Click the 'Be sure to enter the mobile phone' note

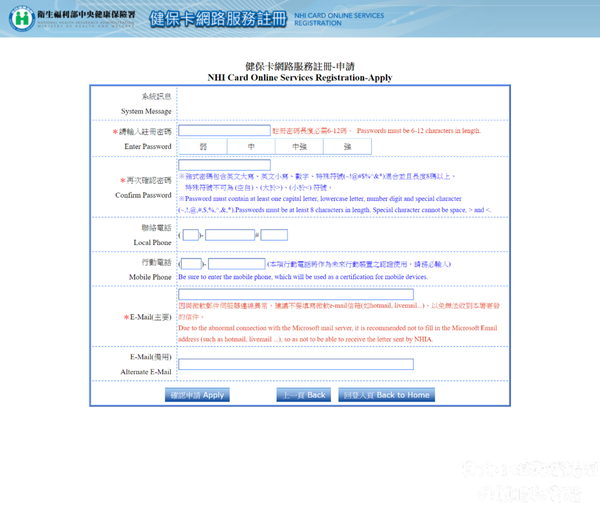[x=303, y=277]
